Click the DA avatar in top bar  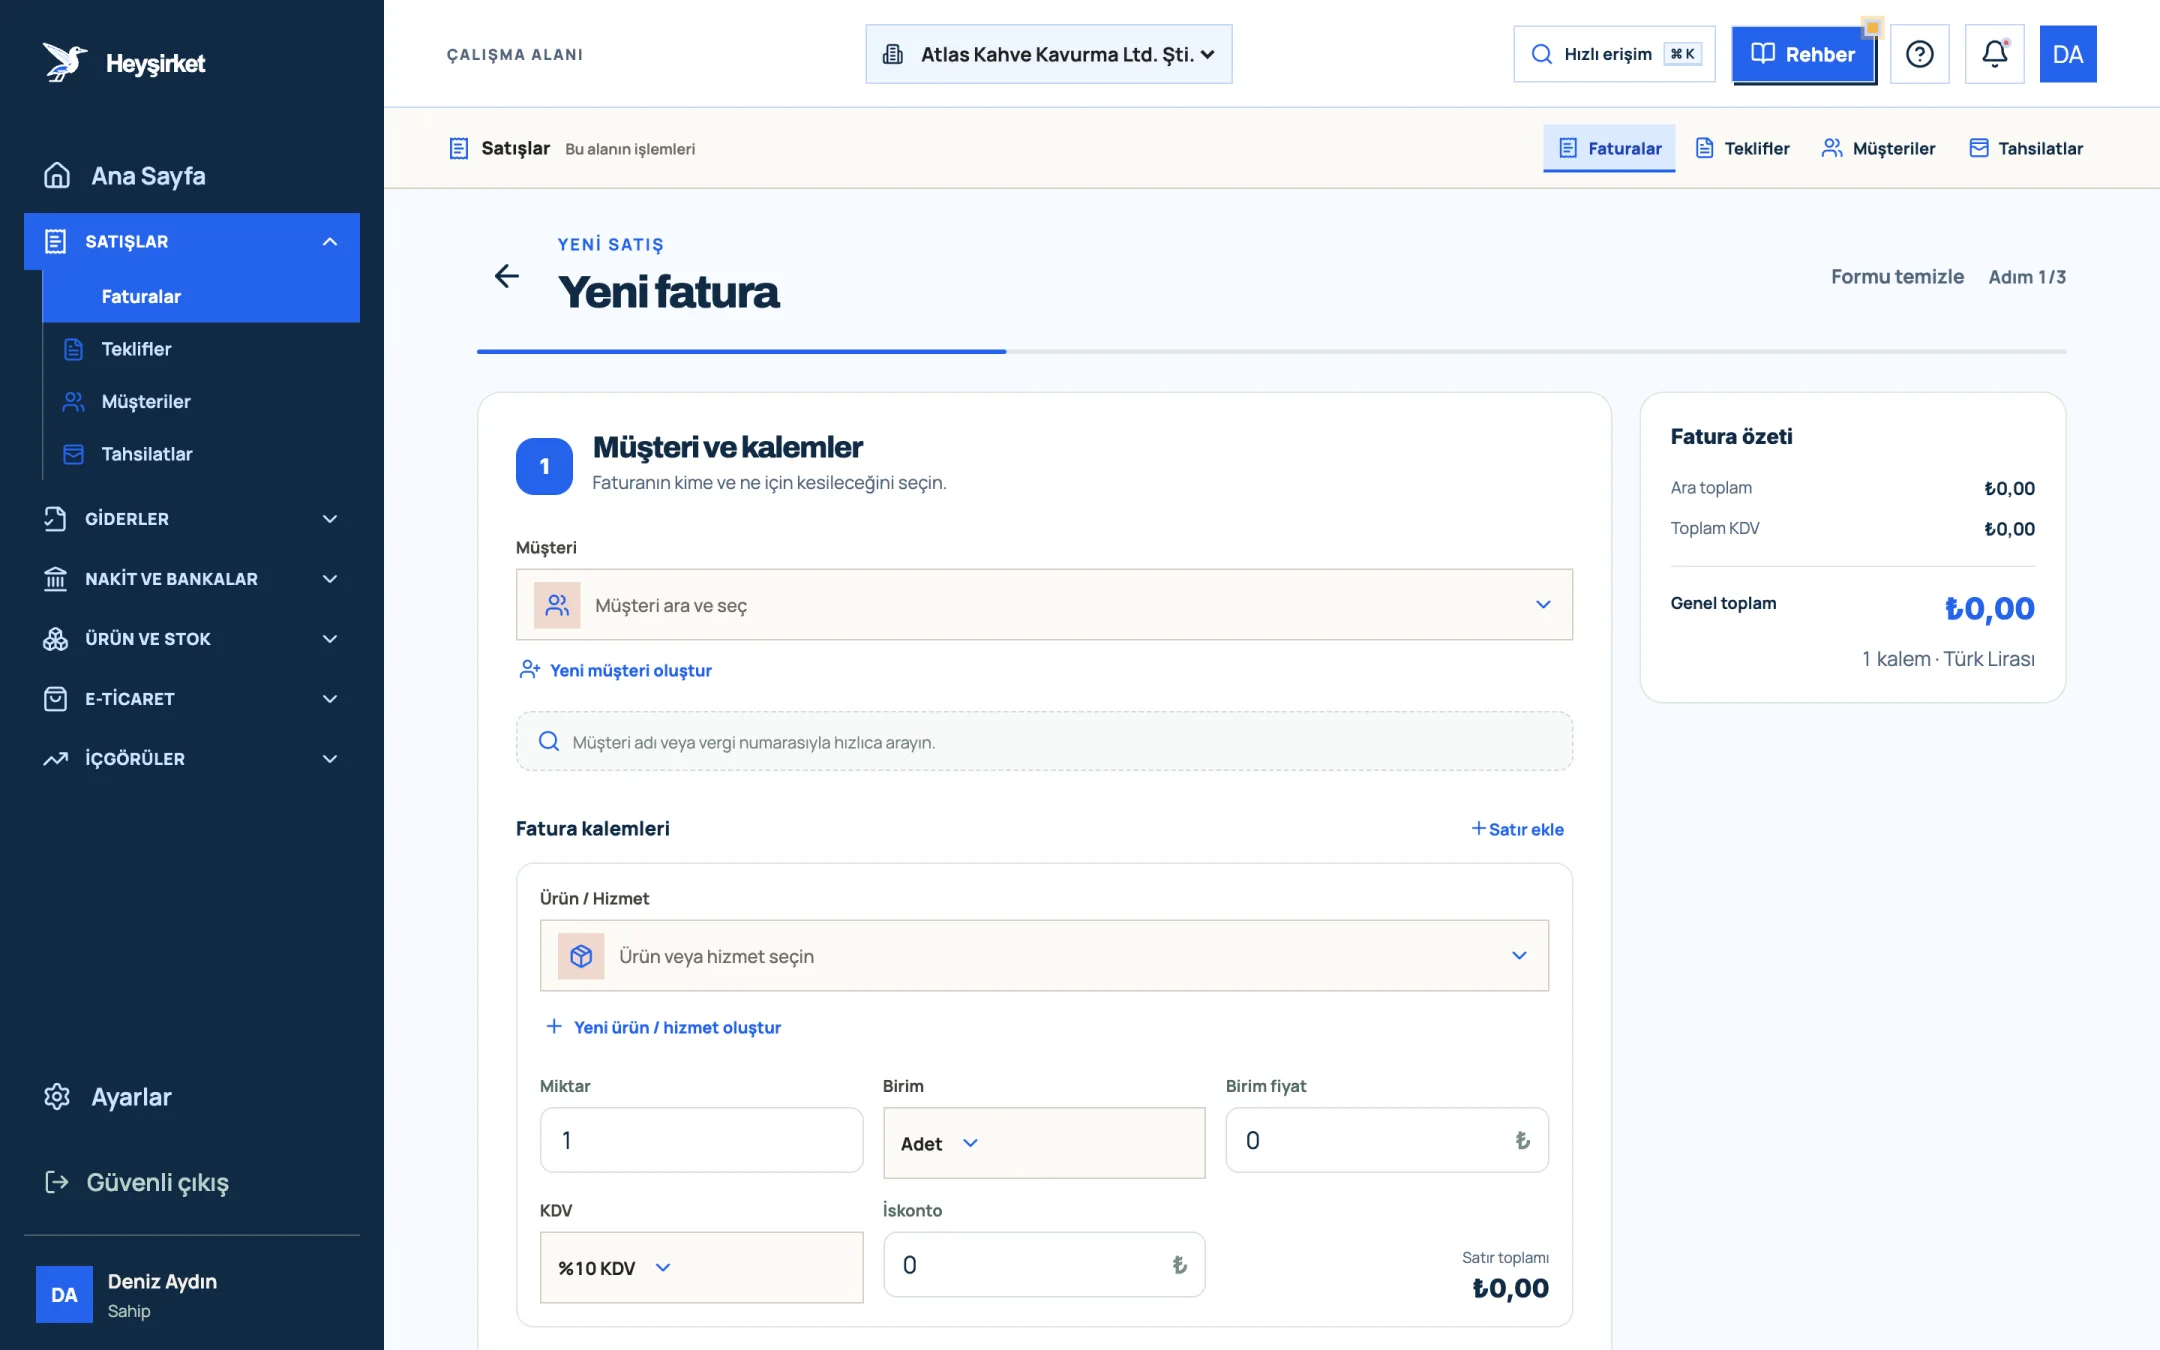click(2067, 54)
